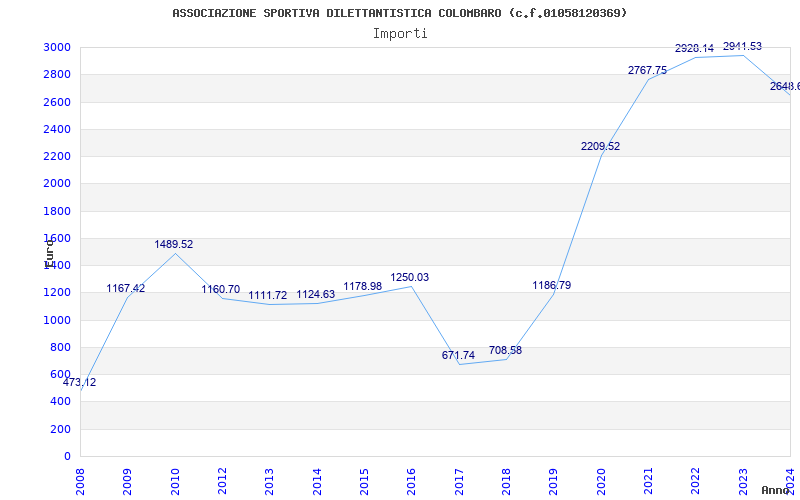800x500 pixels.
Task: Click the Anno axis title
Action: click(x=776, y=490)
